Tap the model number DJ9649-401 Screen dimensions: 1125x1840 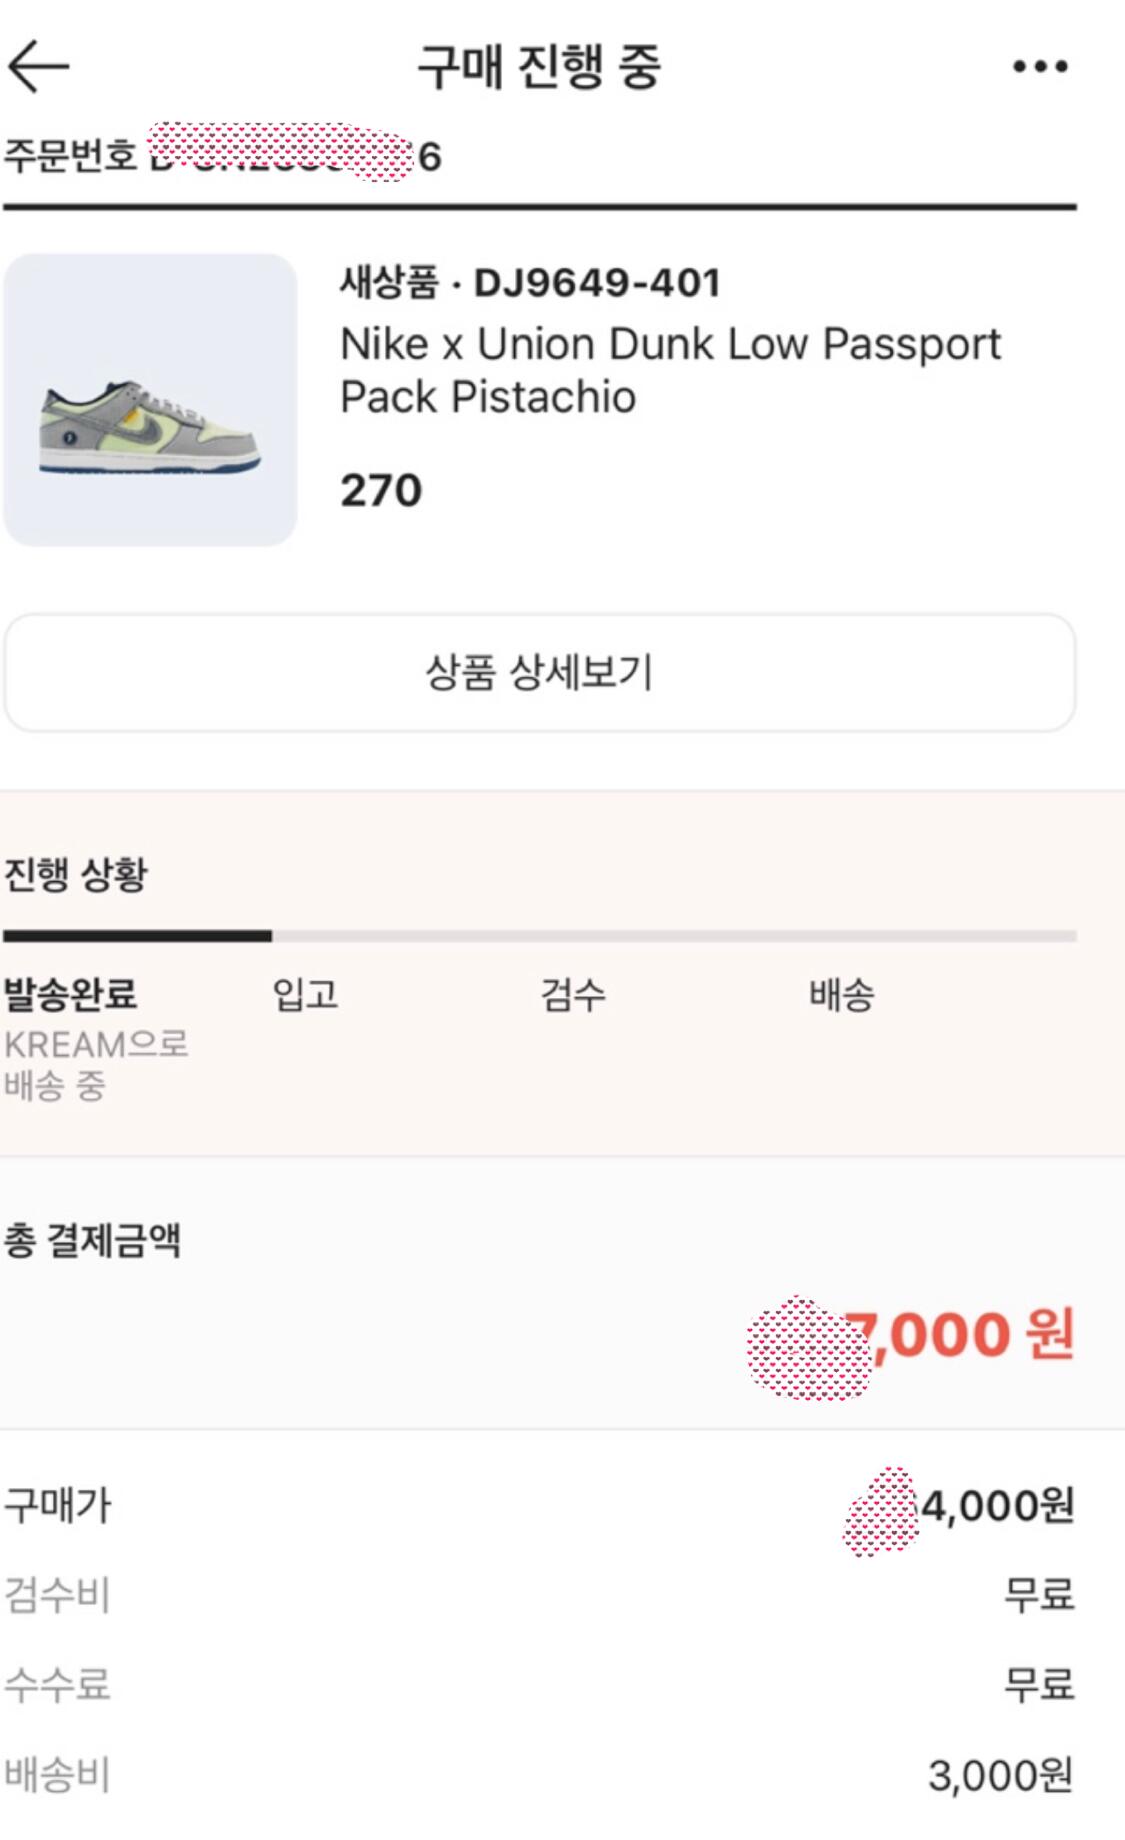(597, 283)
